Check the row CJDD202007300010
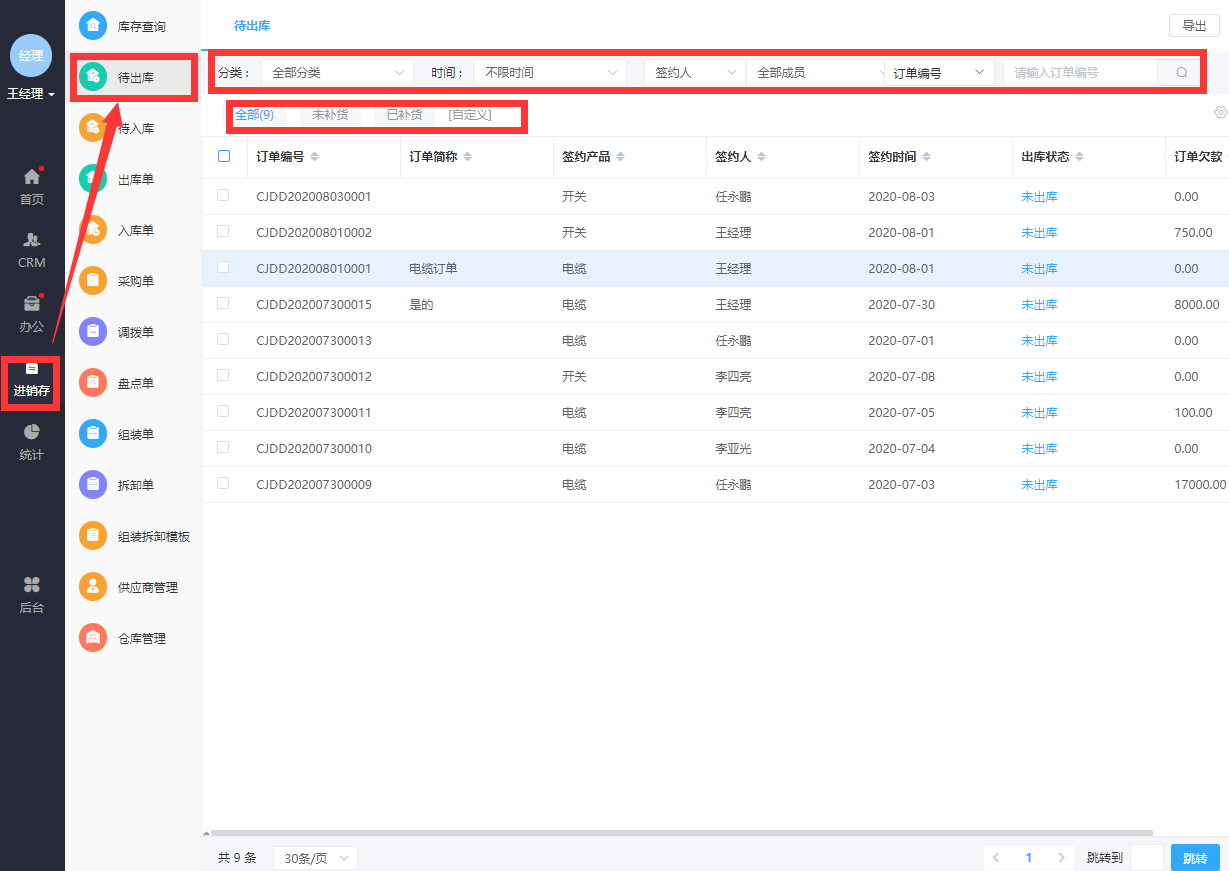The image size is (1229, 871). [x=223, y=447]
